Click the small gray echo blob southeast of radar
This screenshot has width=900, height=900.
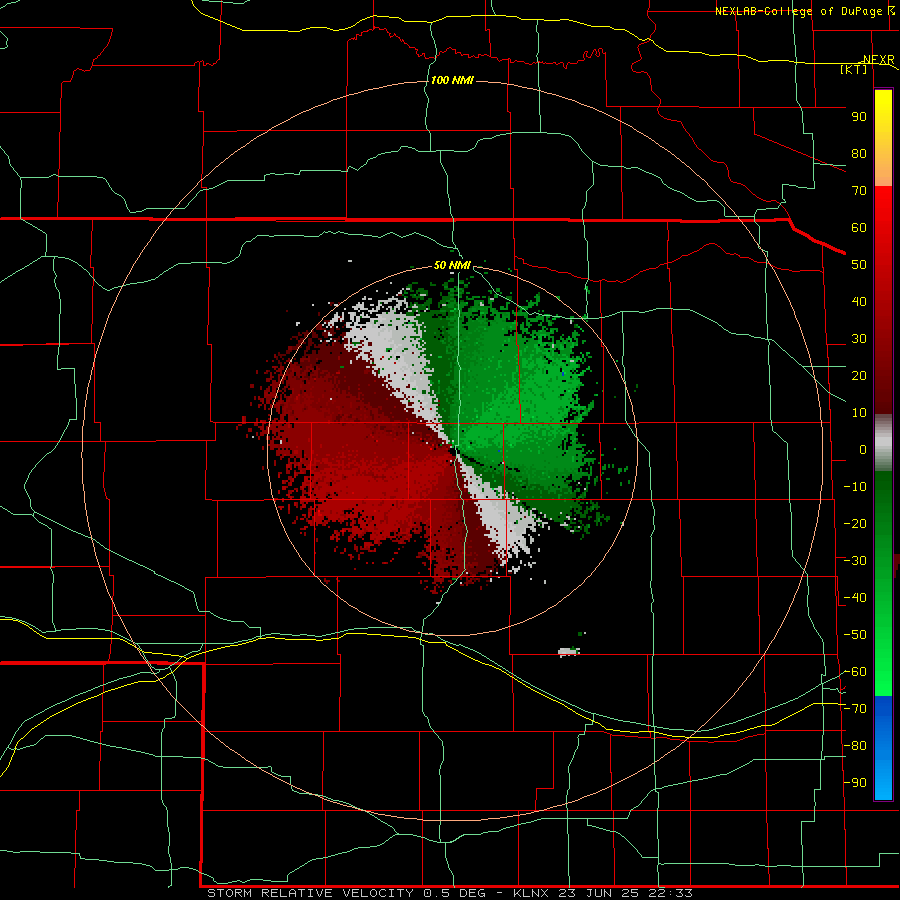(x=569, y=651)
